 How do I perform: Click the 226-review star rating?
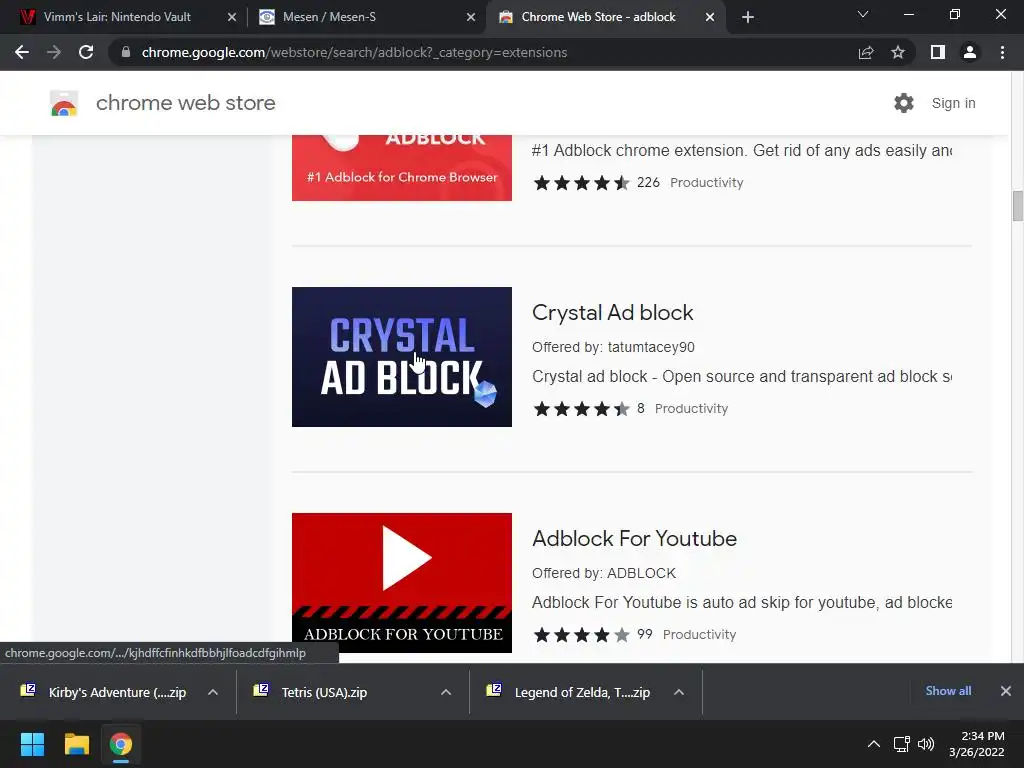tap(581, 183)
